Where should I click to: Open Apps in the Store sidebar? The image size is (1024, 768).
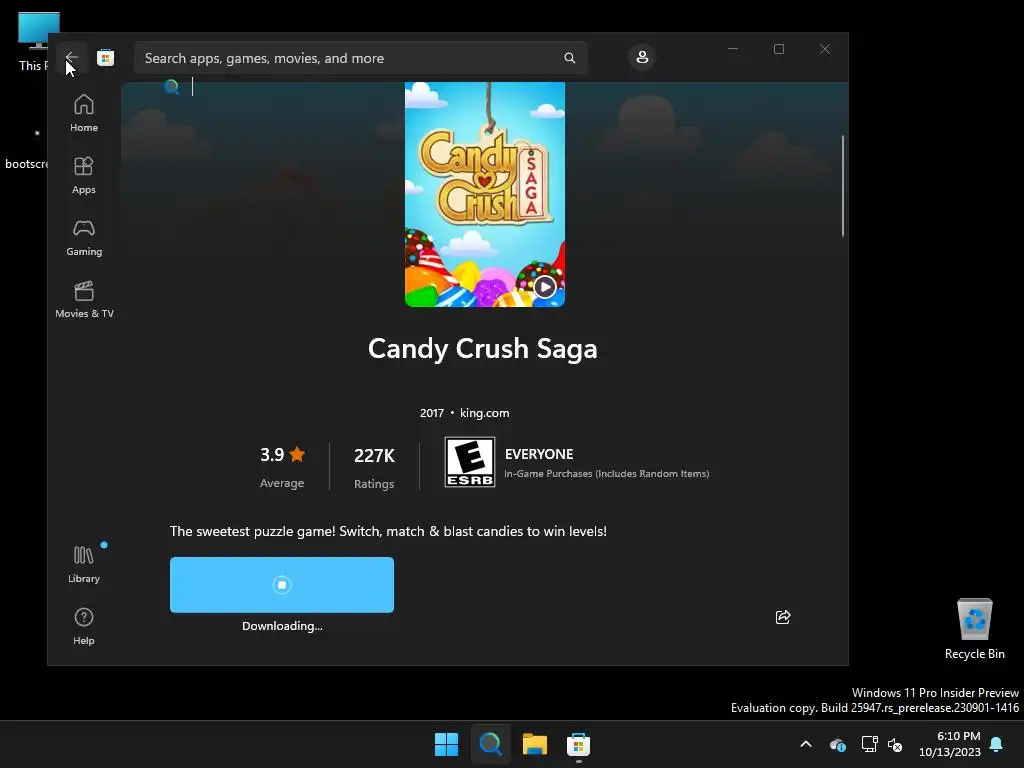tap(84, 175)
